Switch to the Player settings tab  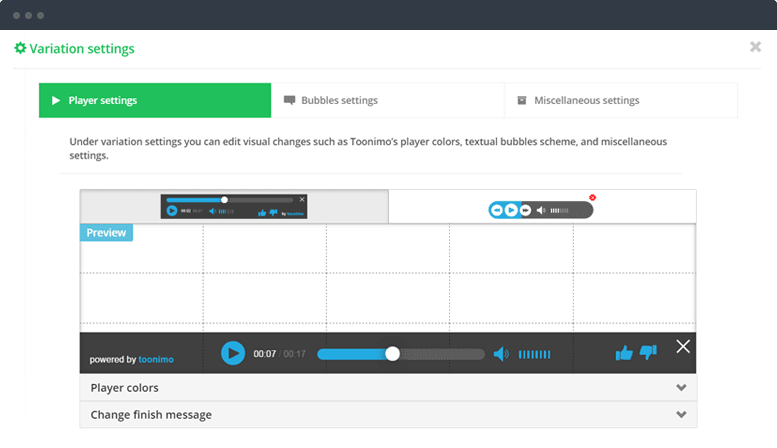155,100
